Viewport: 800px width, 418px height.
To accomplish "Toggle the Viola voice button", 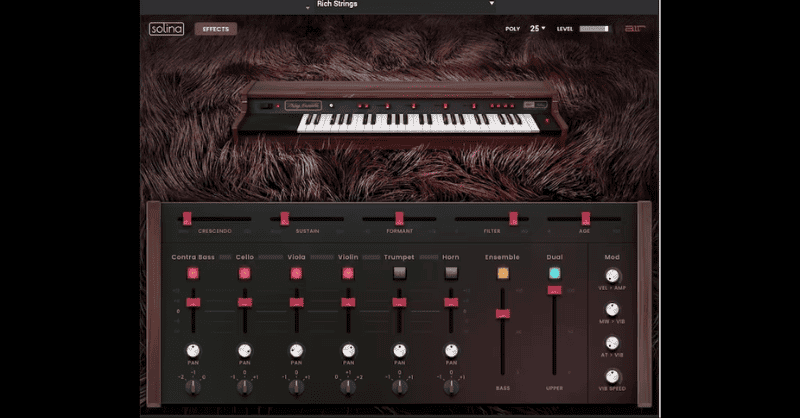I will [296, 274].
